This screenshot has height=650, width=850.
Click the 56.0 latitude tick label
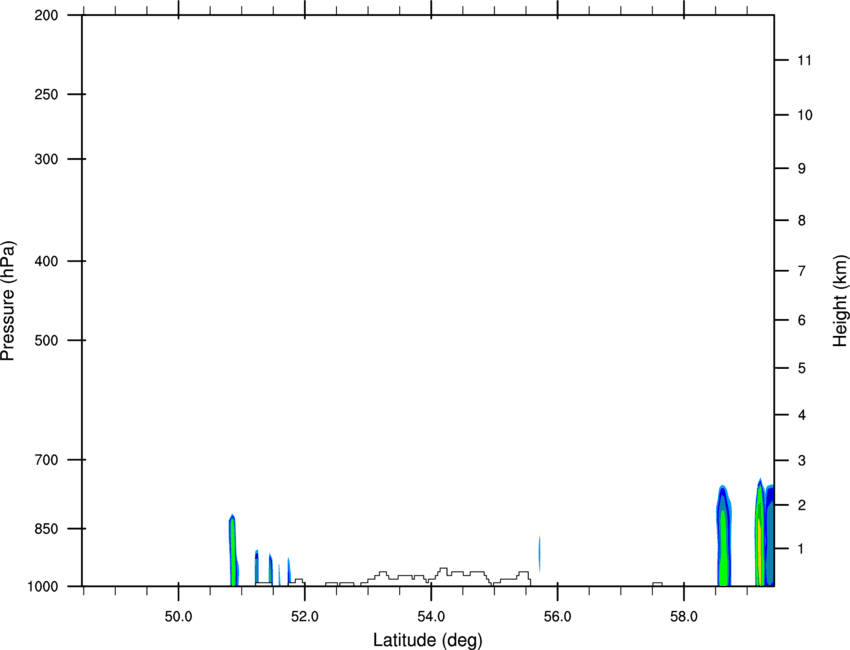tap(557, 617)
